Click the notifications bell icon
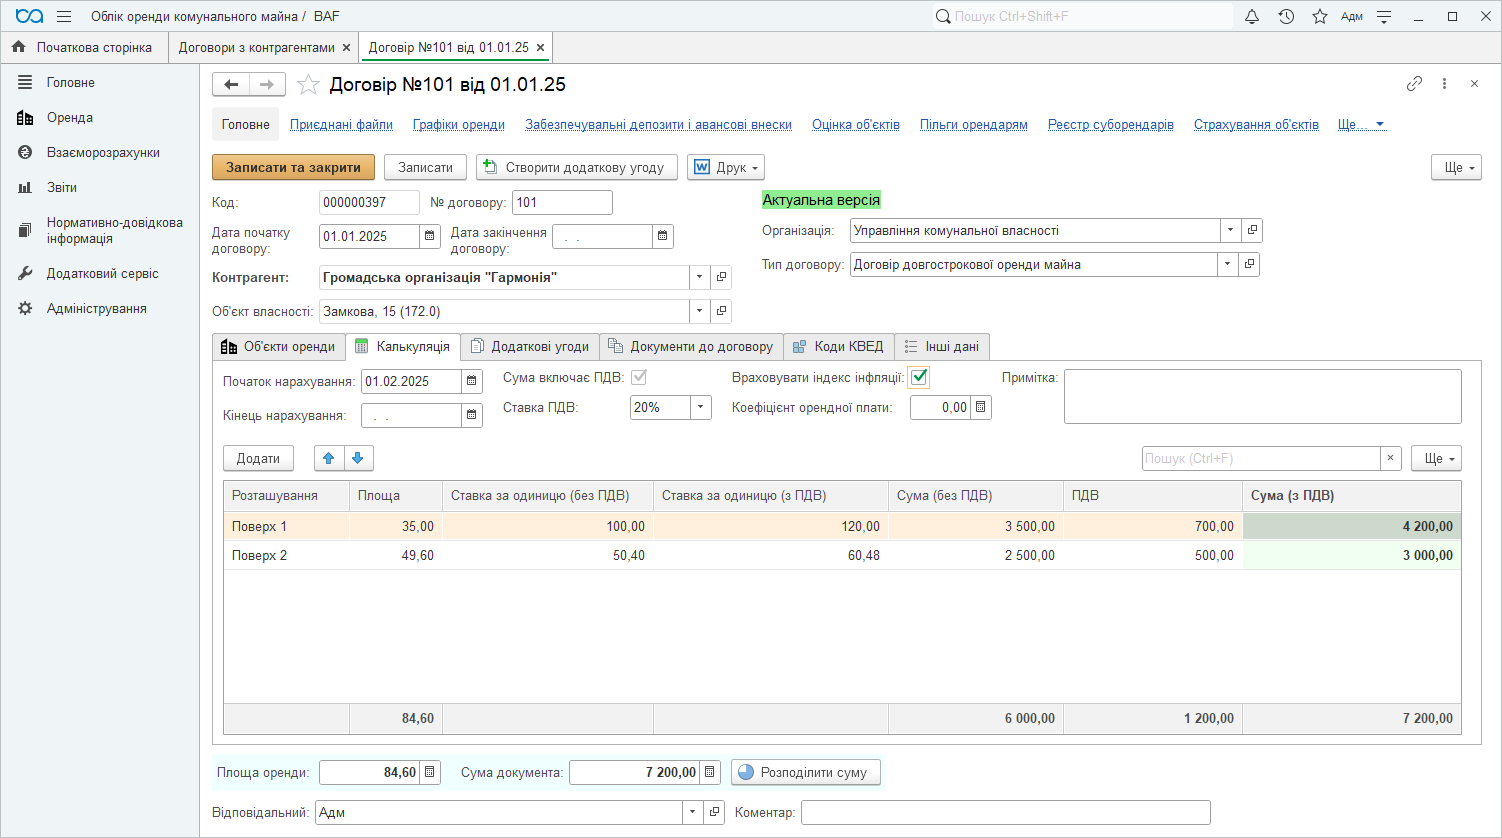Viewport: 1502px width, 838px height. pos(1252,16)
